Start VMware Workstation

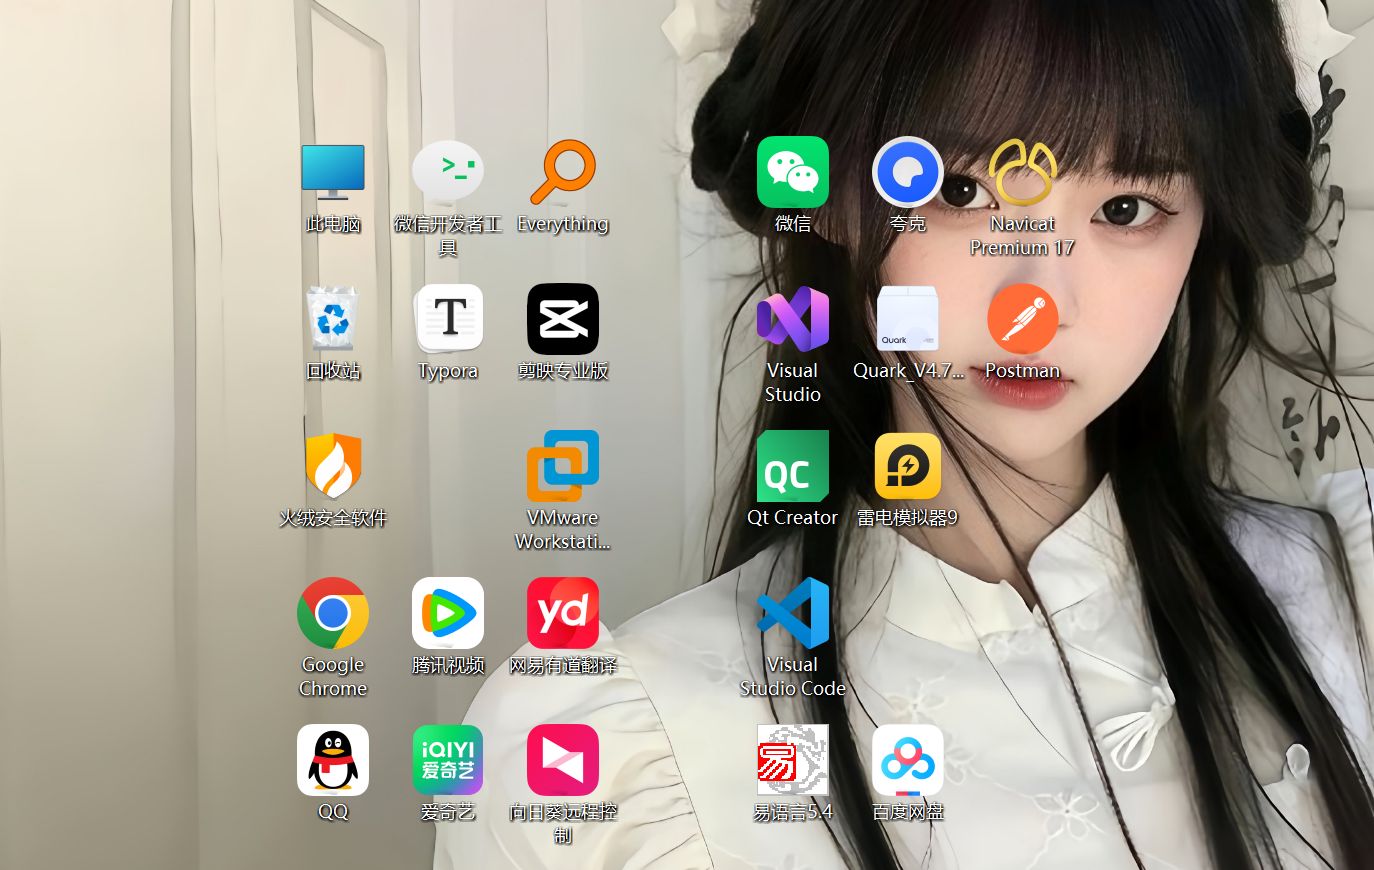coord(563,465)
